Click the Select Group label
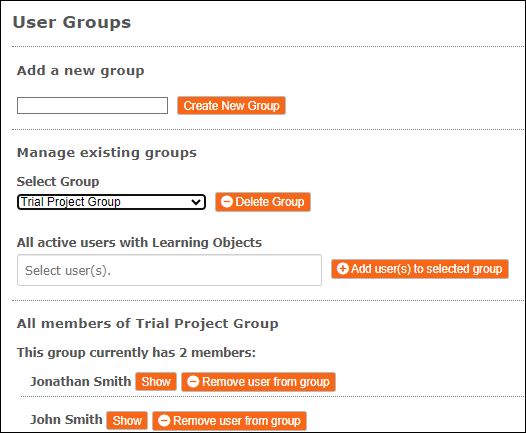This screenshot has width=526, height=433. (x=58, y=181)
